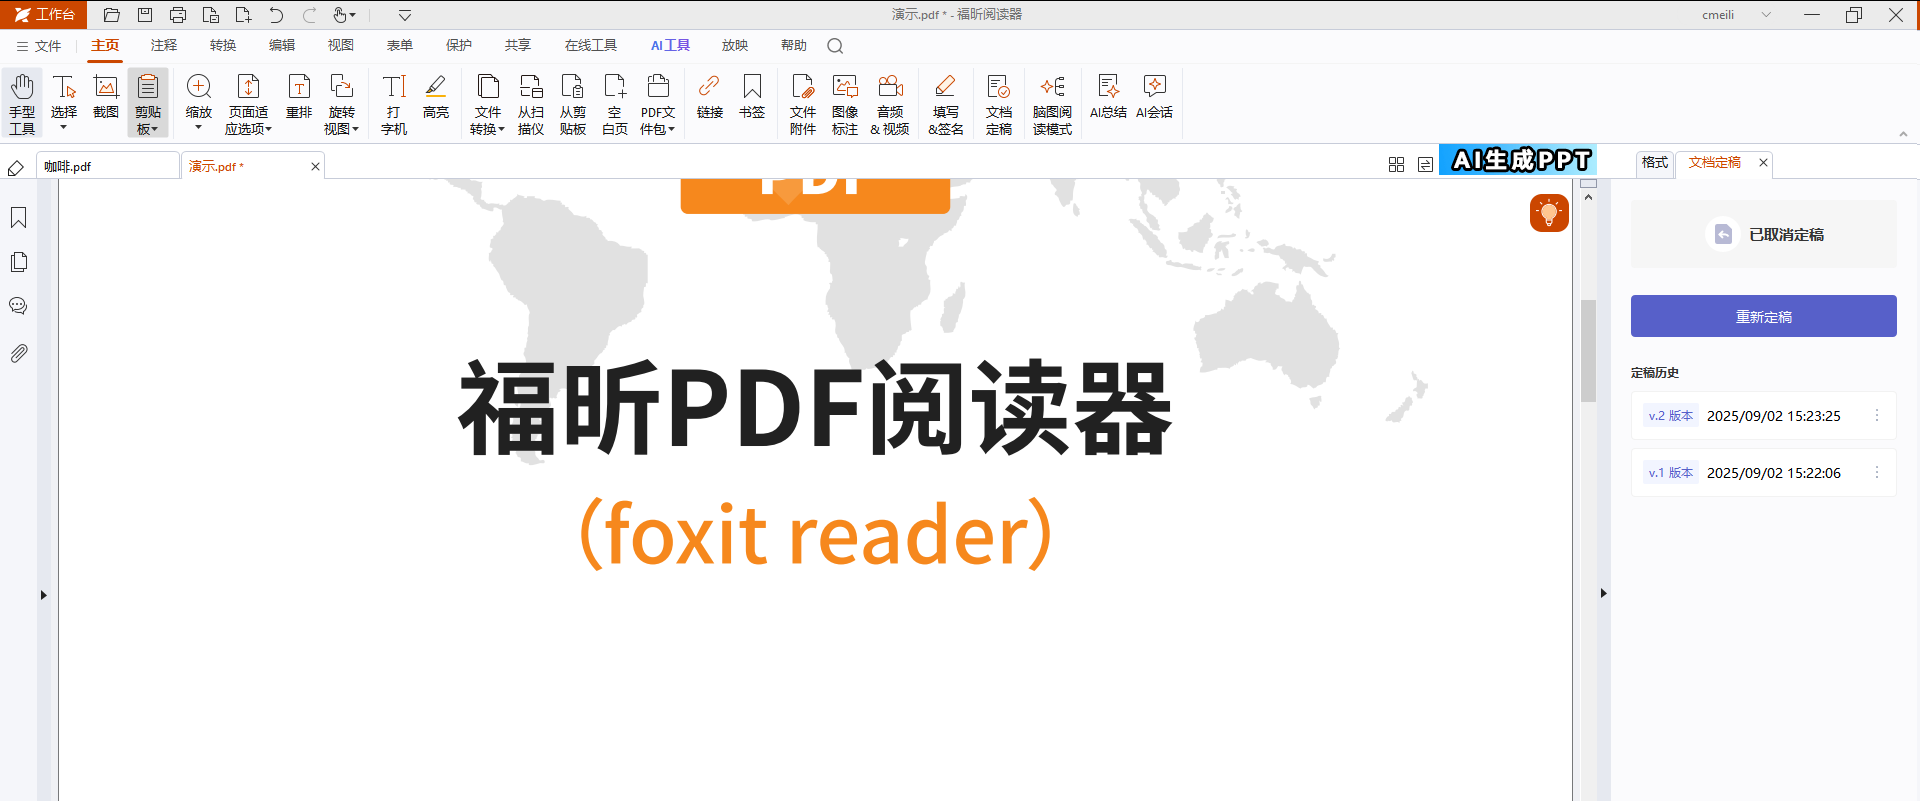Open the Clipboard tool (剪贴板)
This screenshot has height=801, width=1920.
[148, 103]
